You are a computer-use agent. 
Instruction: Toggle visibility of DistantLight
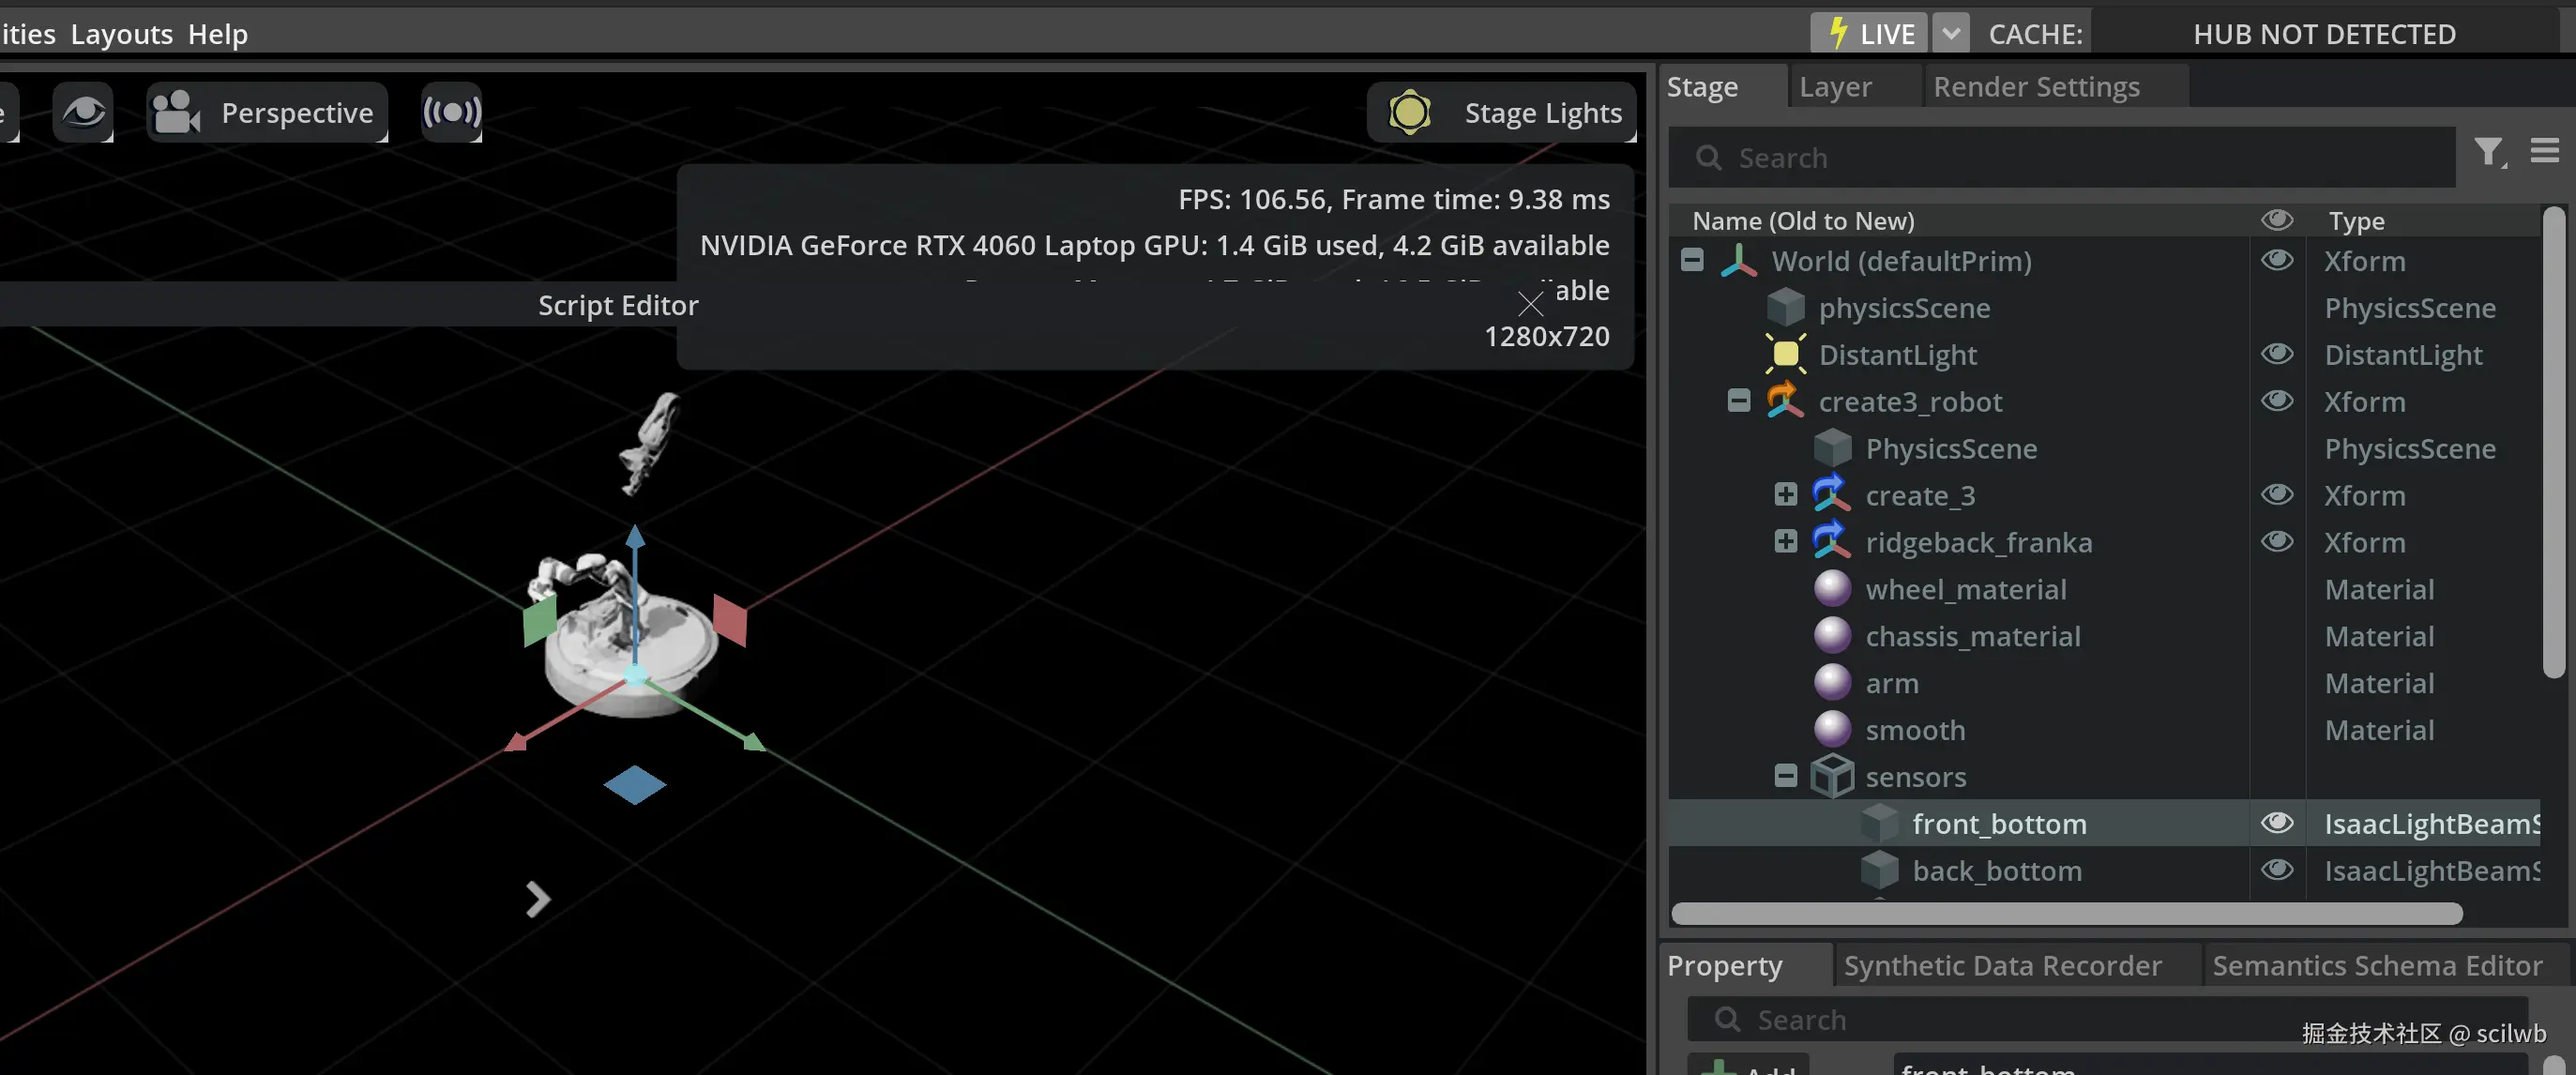point(2277,354)
